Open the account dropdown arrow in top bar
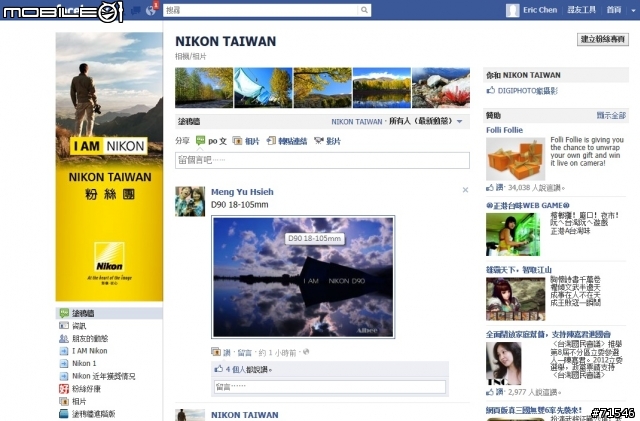 click(633, 10)
